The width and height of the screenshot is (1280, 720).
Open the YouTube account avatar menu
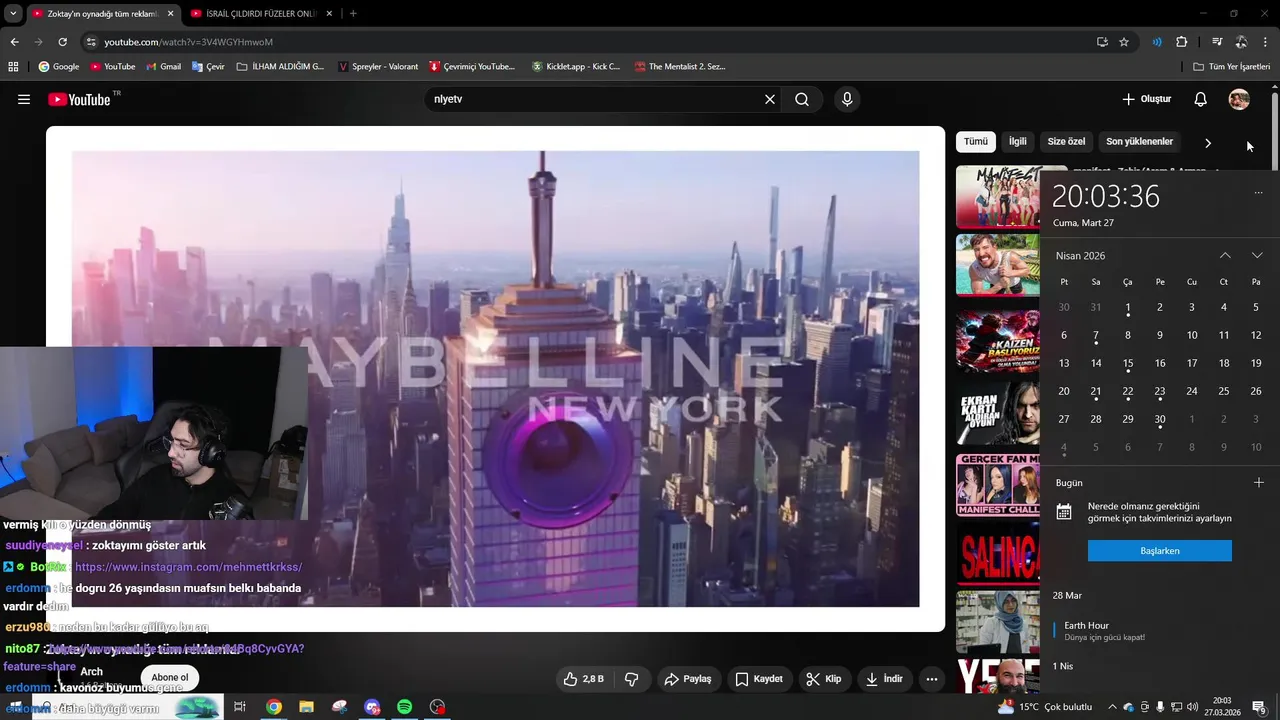coord(1239,99)
